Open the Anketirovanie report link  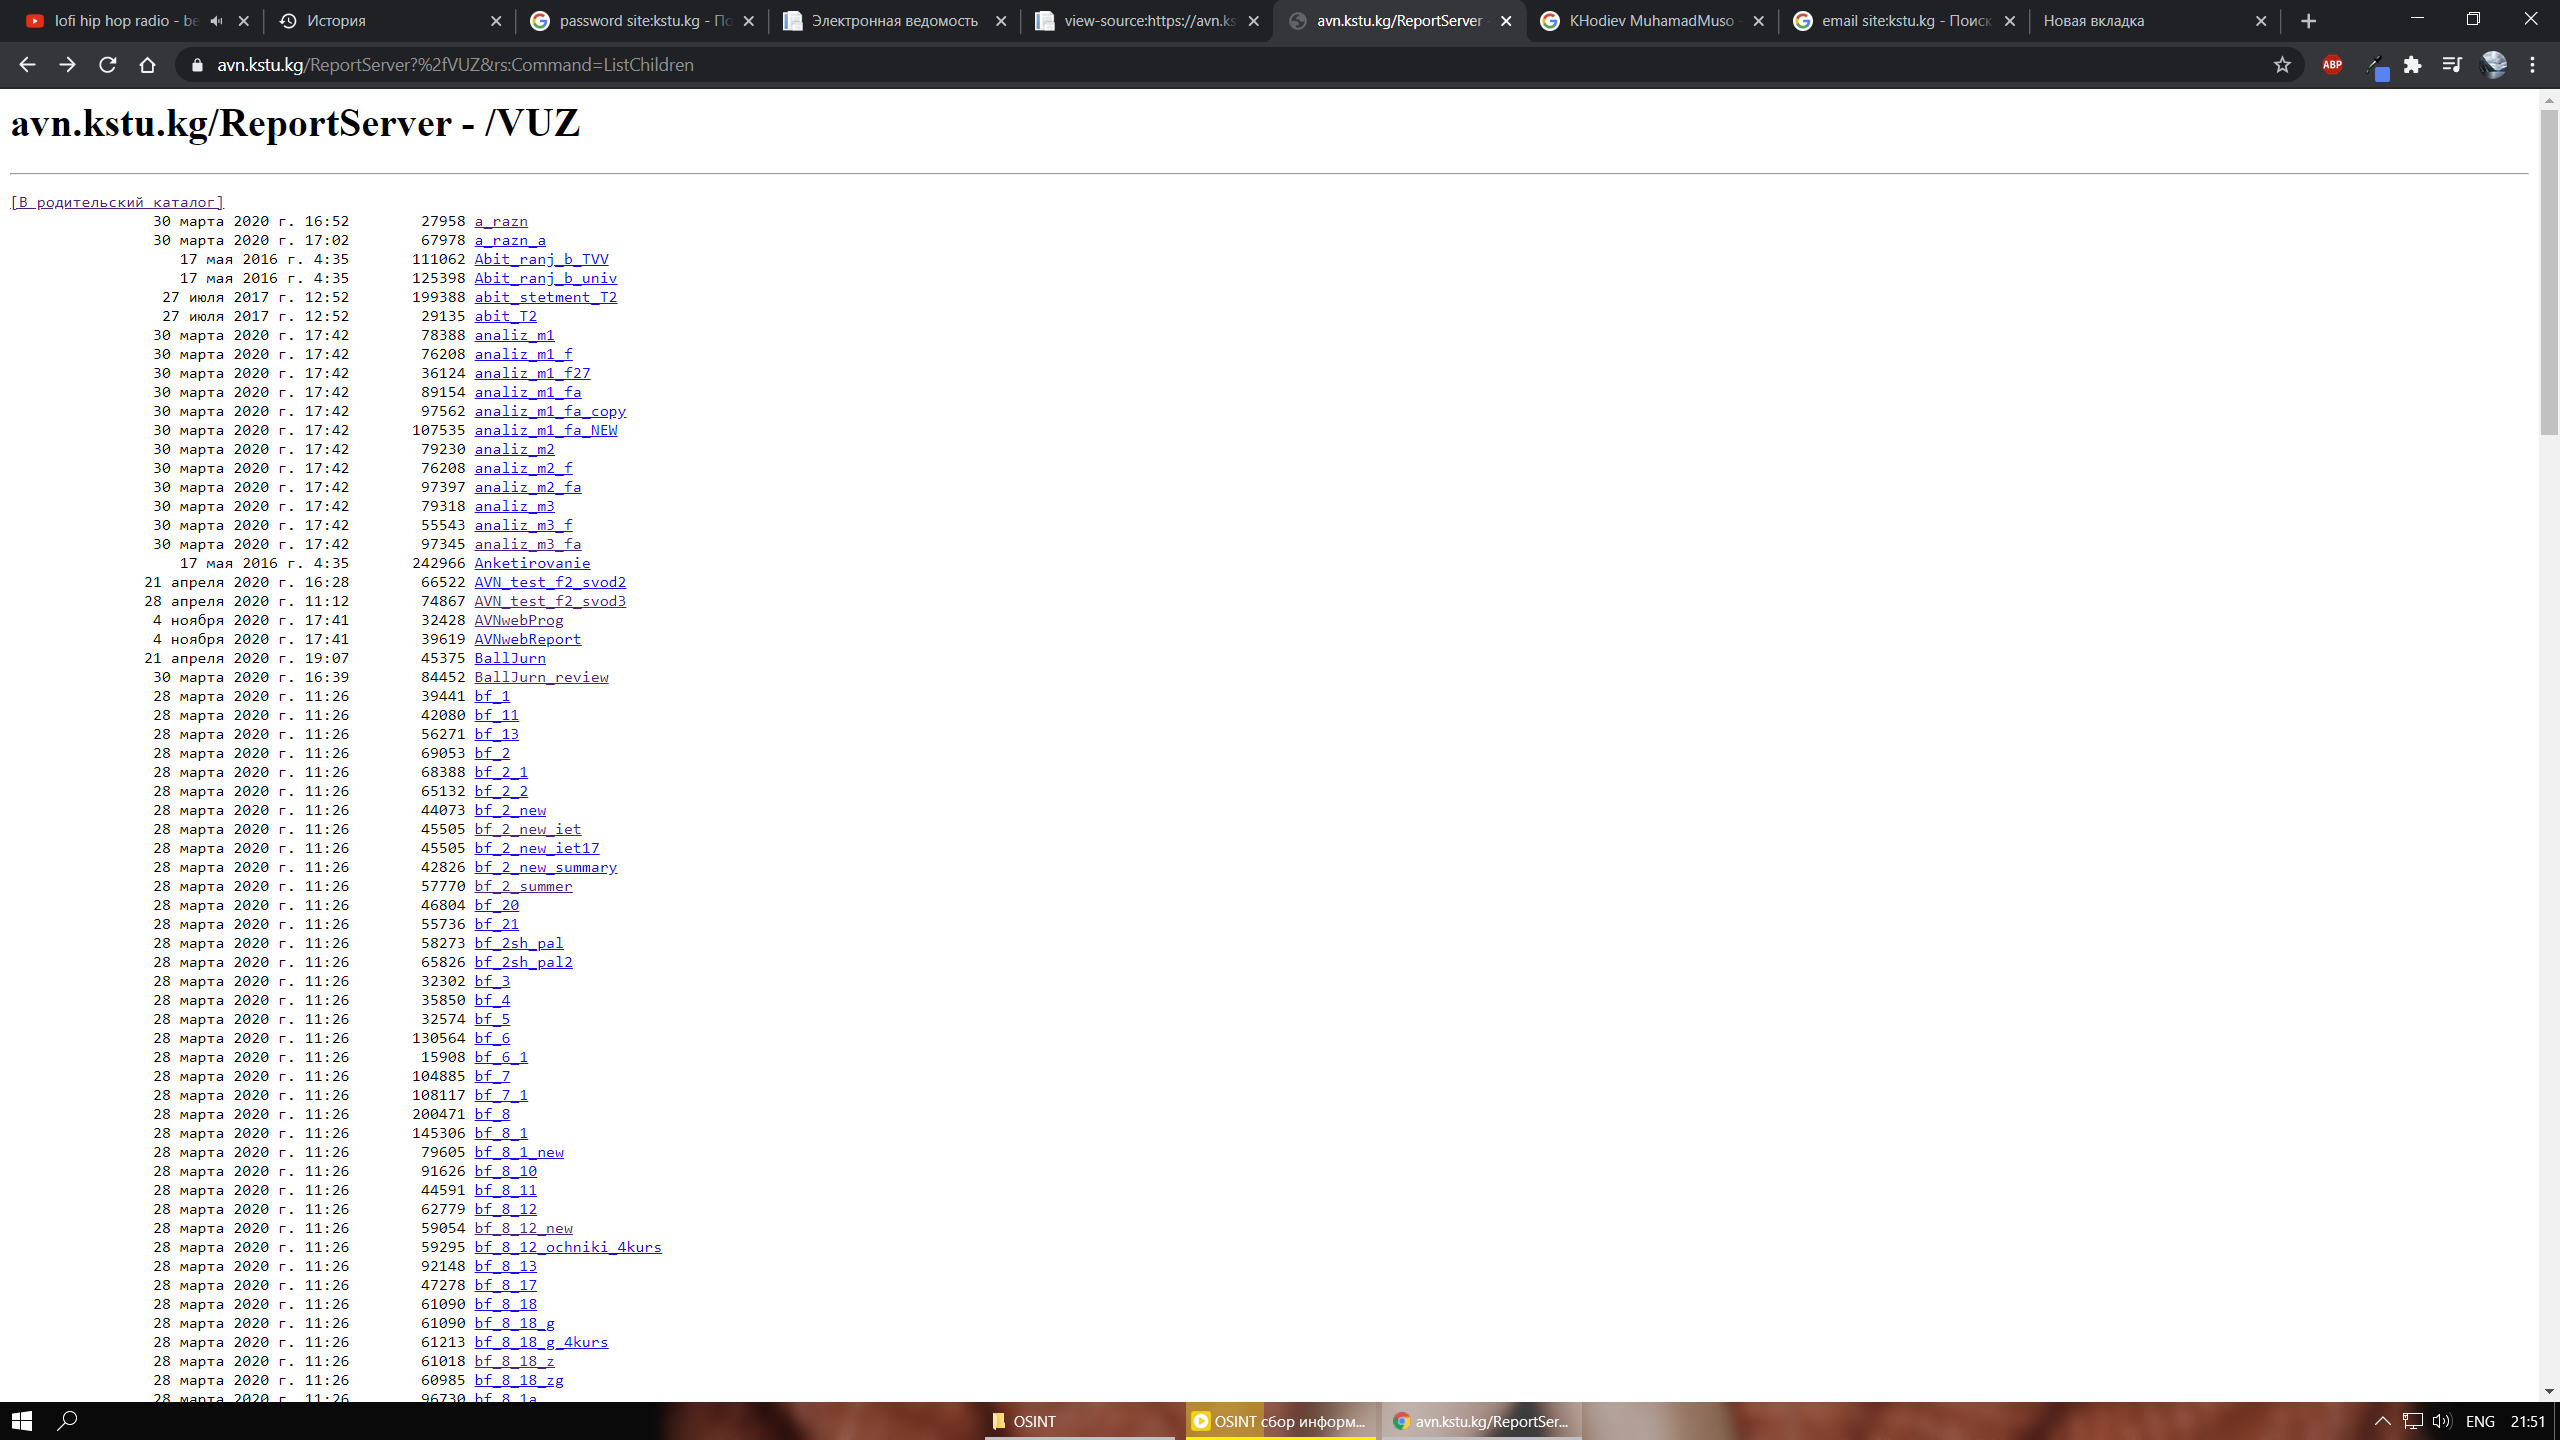pyautogui.click(x=532, y=564)
